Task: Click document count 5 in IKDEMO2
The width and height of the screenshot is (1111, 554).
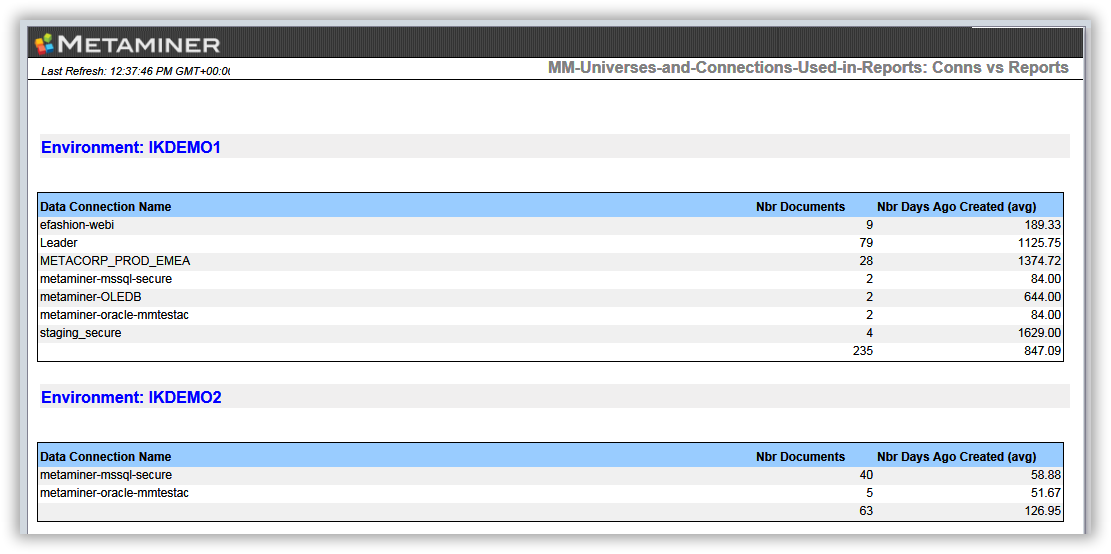Action: (869, 492)
